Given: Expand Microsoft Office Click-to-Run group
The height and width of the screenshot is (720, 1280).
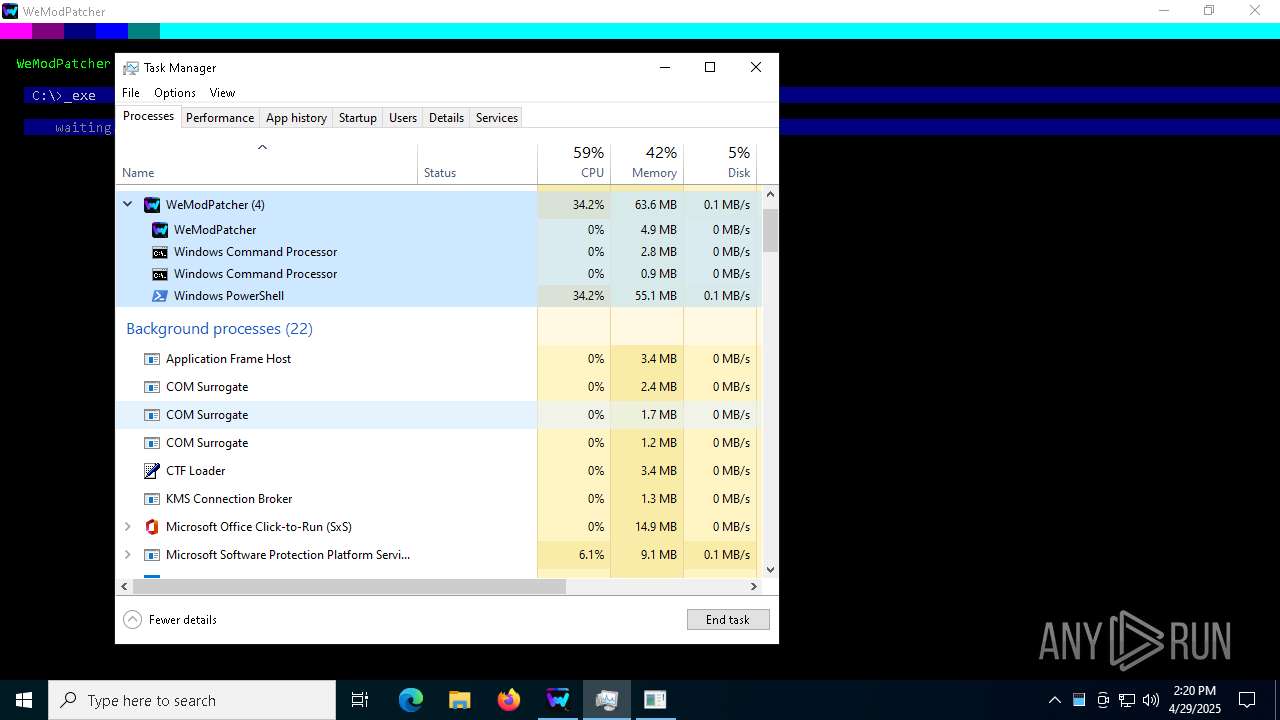Looking at the screenshot, I should (x=127, y=527).
